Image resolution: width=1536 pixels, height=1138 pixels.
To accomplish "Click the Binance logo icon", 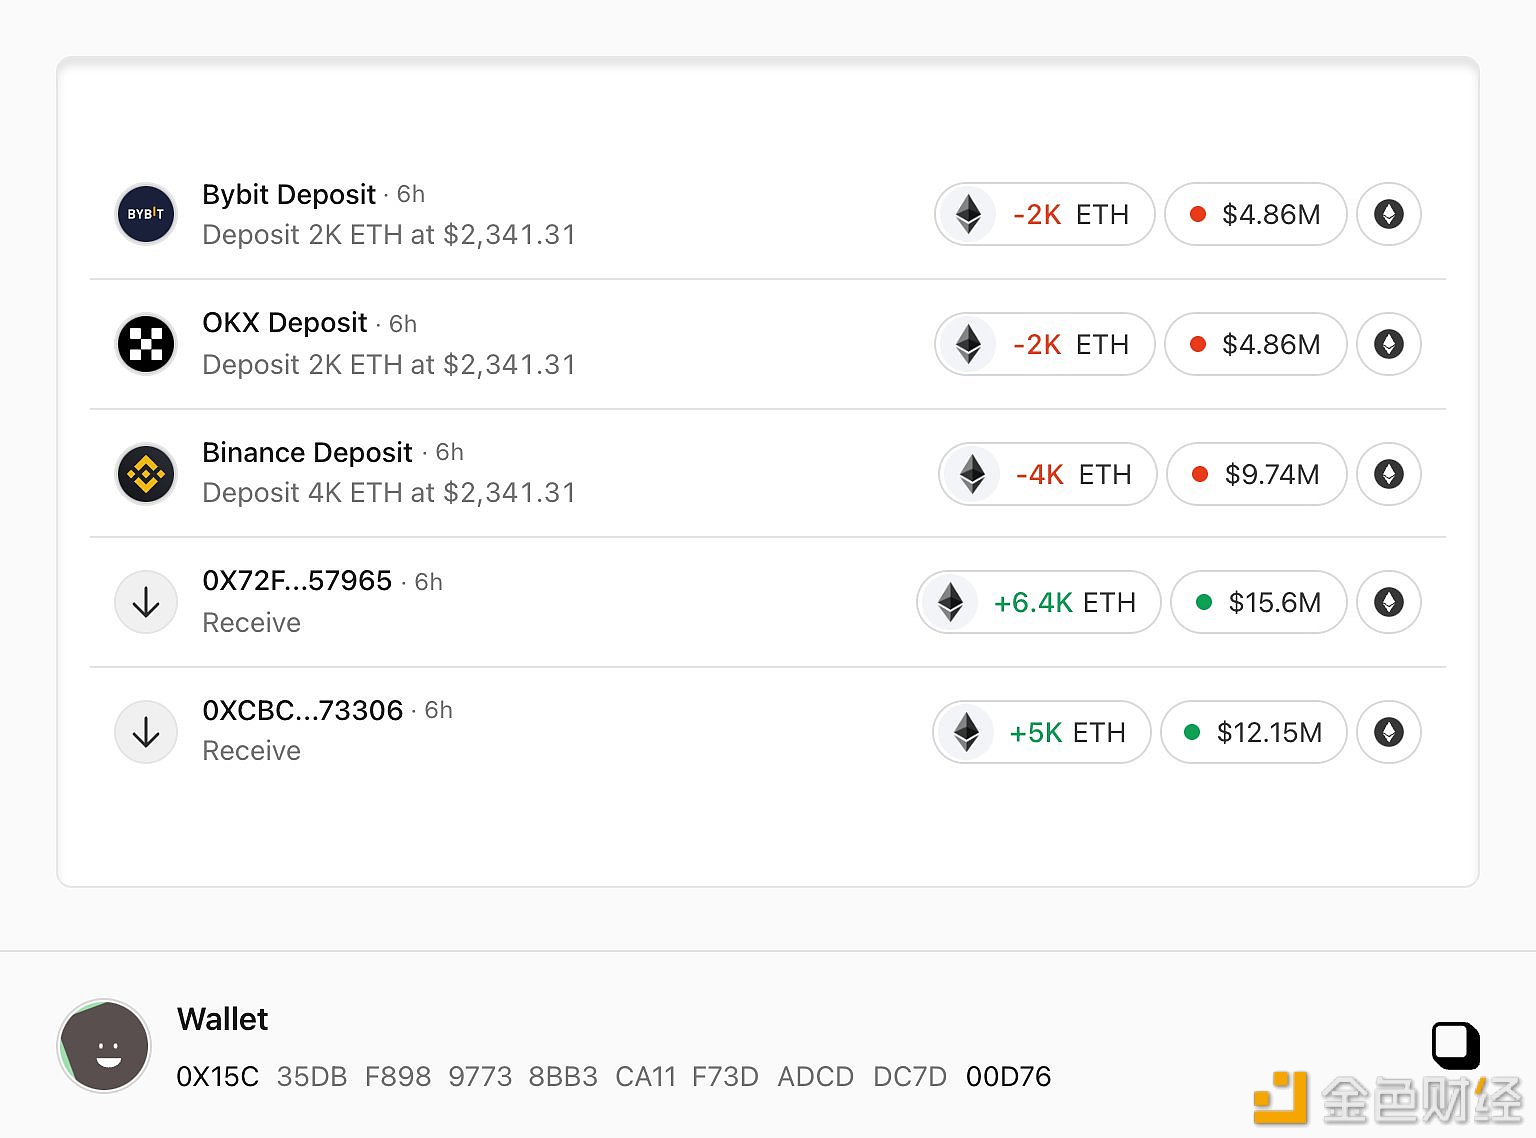I will point(146,474).
